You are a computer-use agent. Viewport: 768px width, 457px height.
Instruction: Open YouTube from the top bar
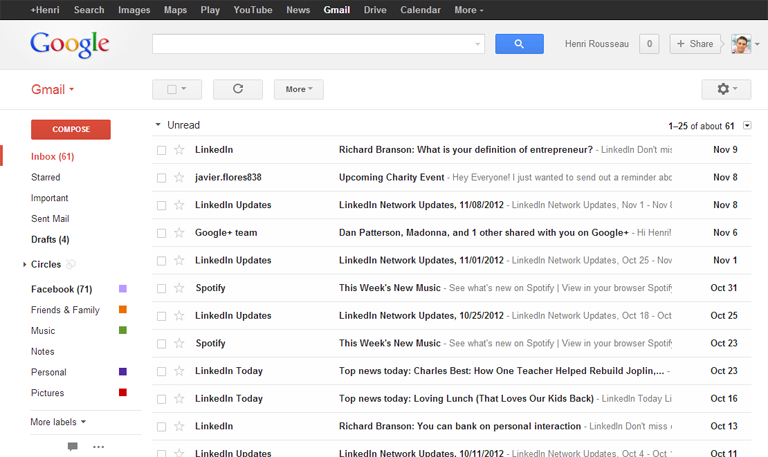pyautogui.click(x=253, y=10)
